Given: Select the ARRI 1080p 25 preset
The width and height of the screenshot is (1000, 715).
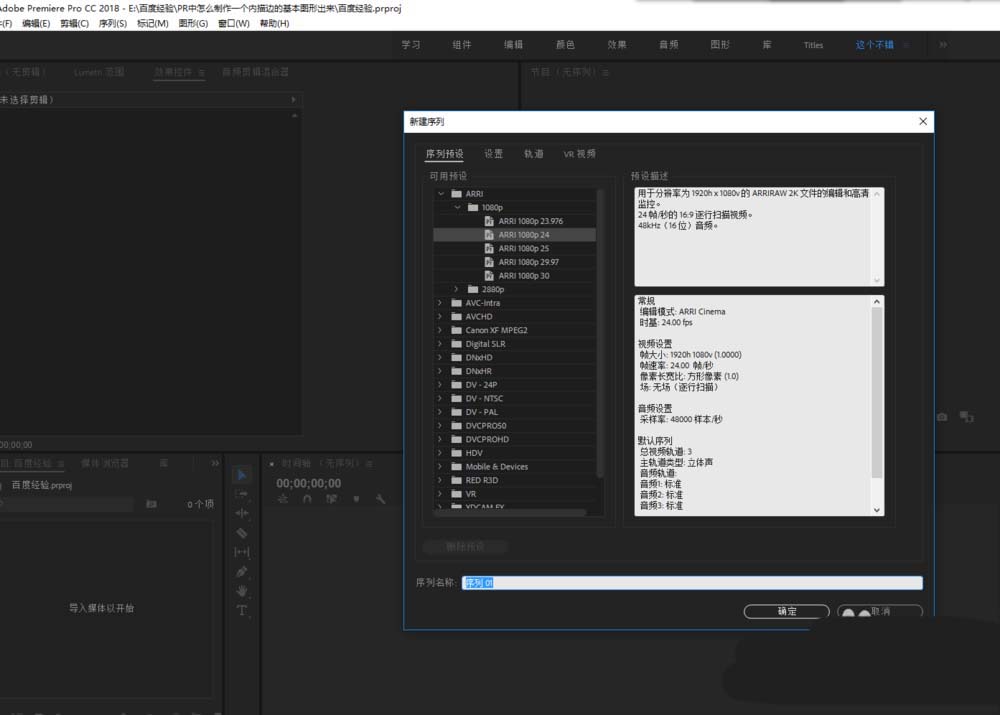Looking at the screenshot, I should [515, 248].
